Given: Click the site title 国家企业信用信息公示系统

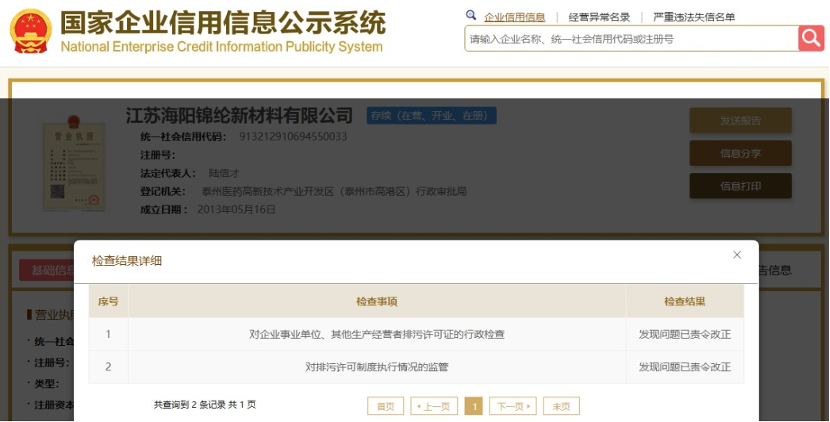Looking at the screenshot, I should tap(223, 23).
